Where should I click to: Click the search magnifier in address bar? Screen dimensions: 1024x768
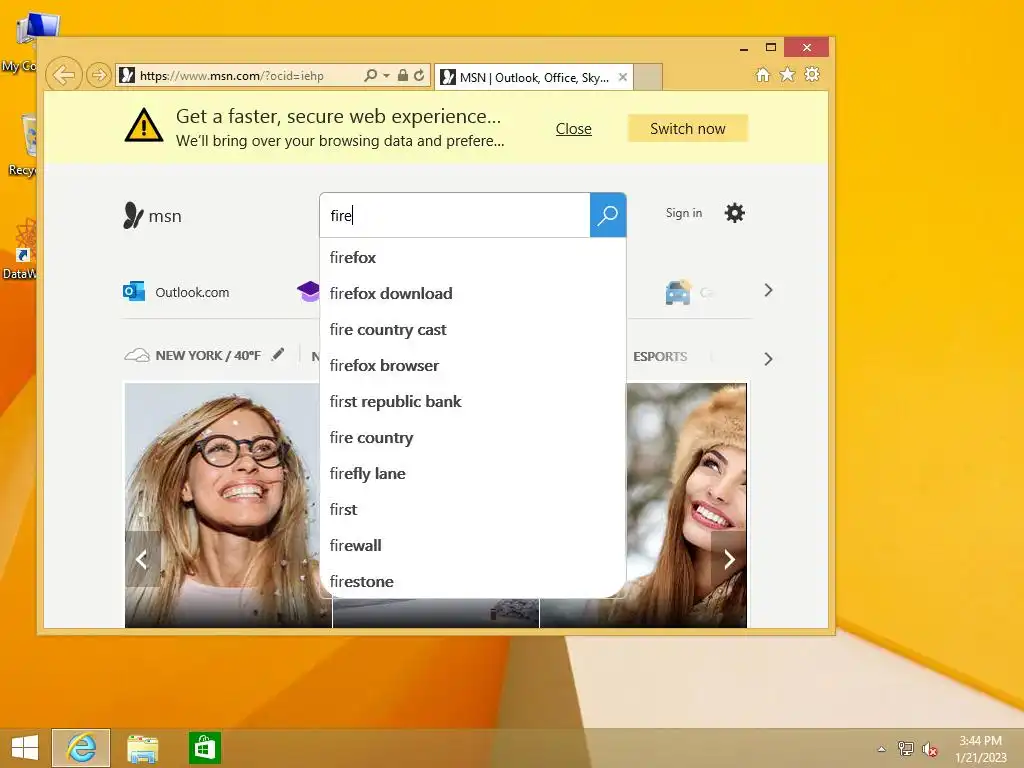(x=370, y=76)
